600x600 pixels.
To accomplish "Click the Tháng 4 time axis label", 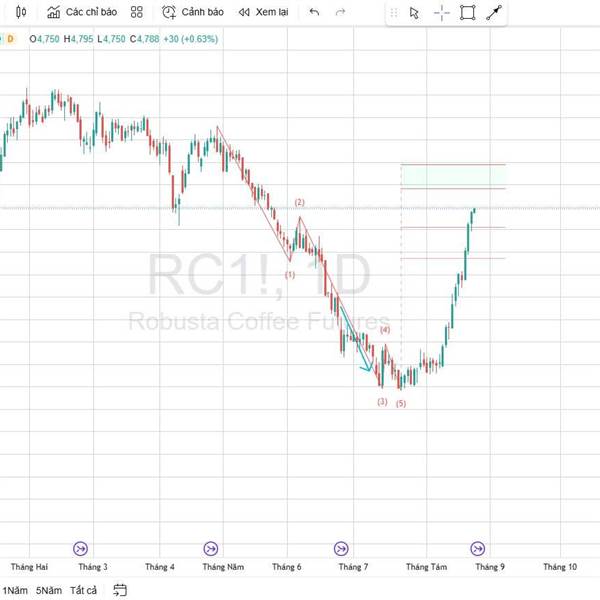I will (160, 567).
